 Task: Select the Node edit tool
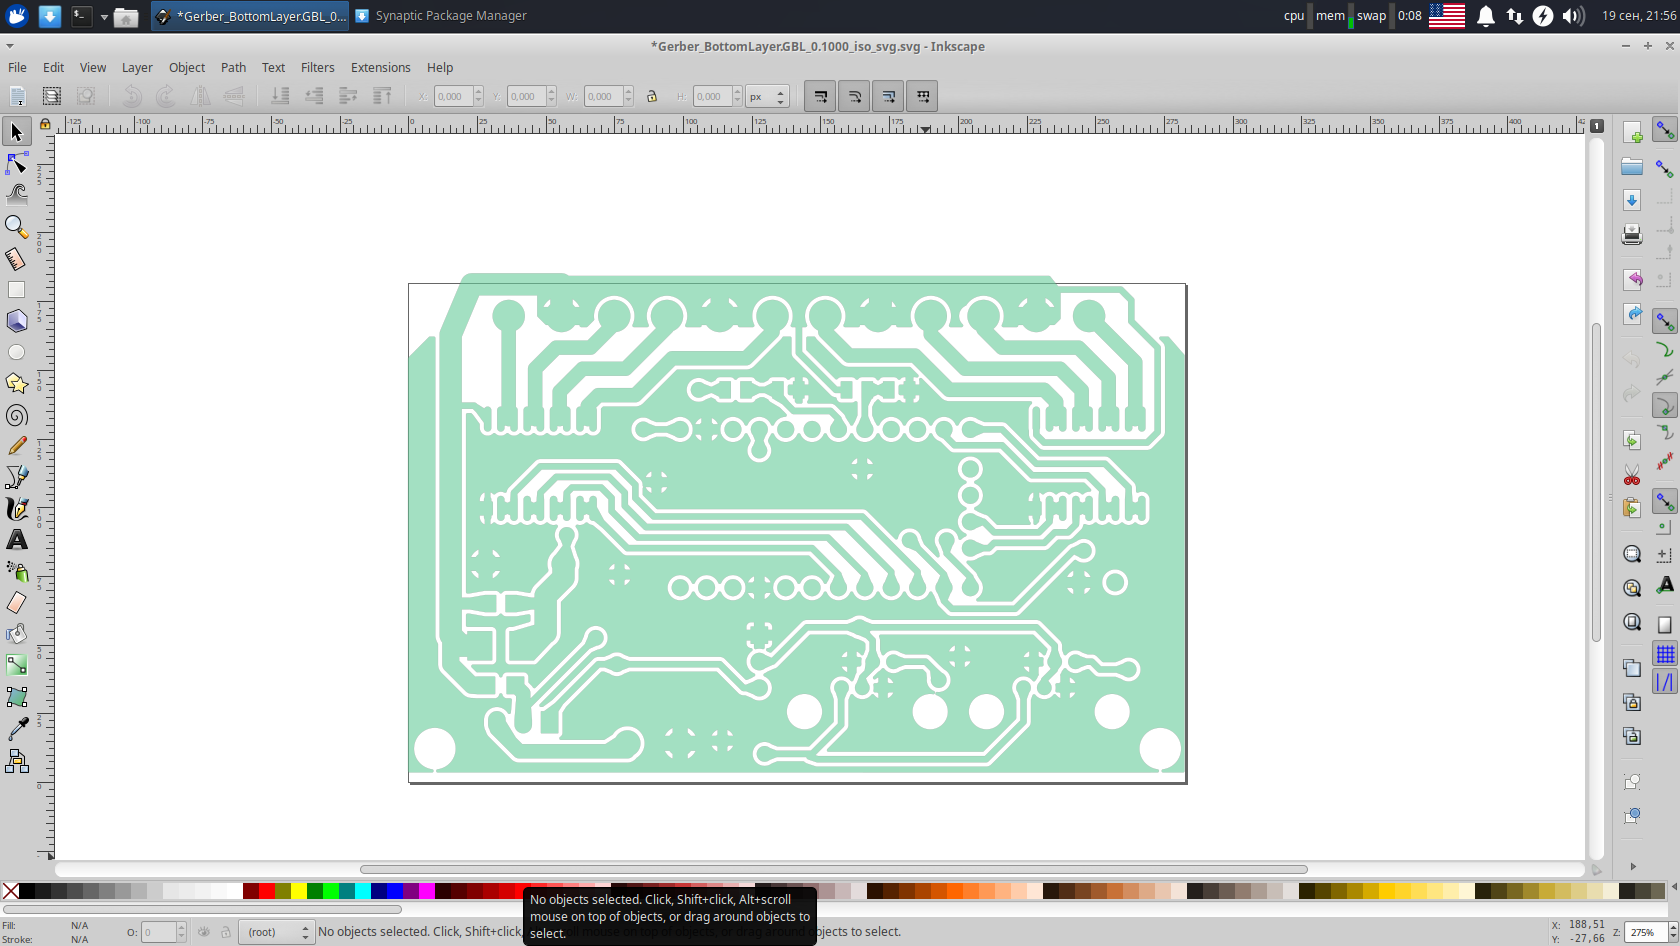(17, 163)
